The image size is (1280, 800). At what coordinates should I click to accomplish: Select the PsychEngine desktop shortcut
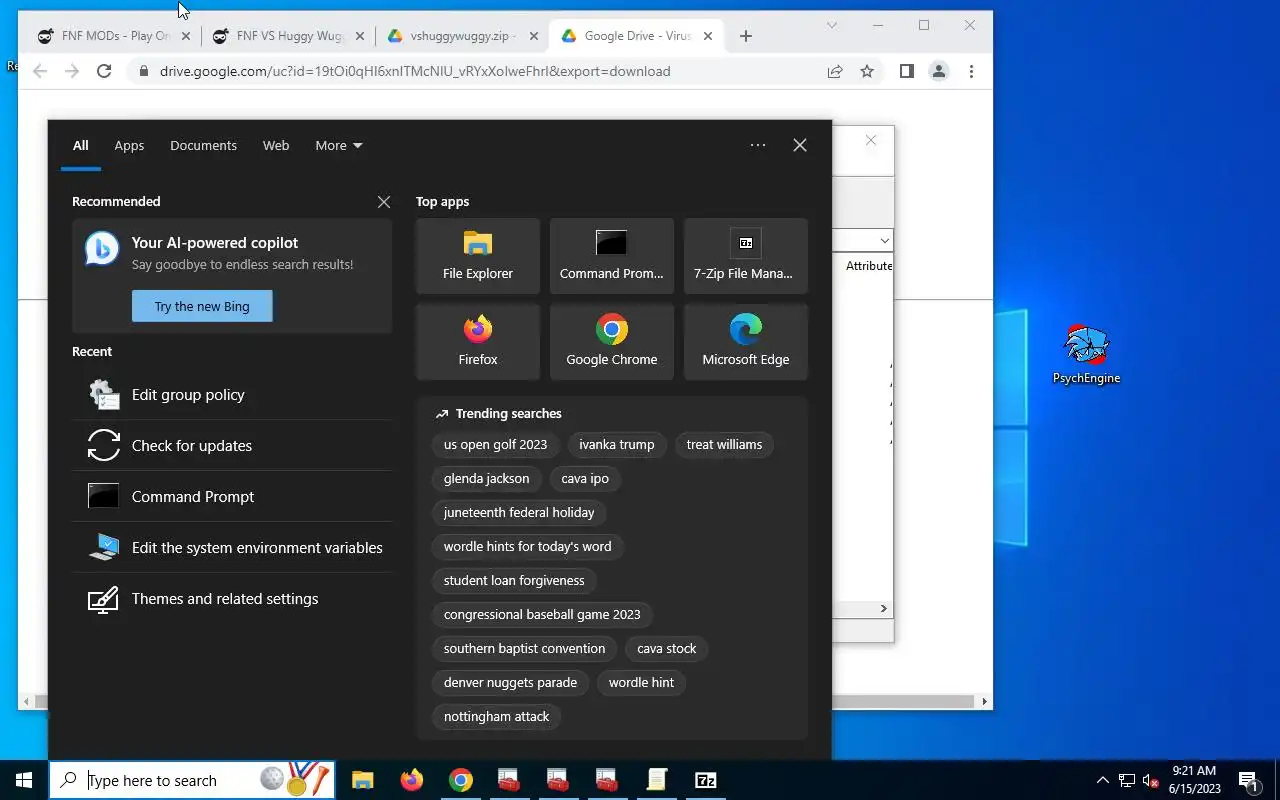click(1087, 355)
